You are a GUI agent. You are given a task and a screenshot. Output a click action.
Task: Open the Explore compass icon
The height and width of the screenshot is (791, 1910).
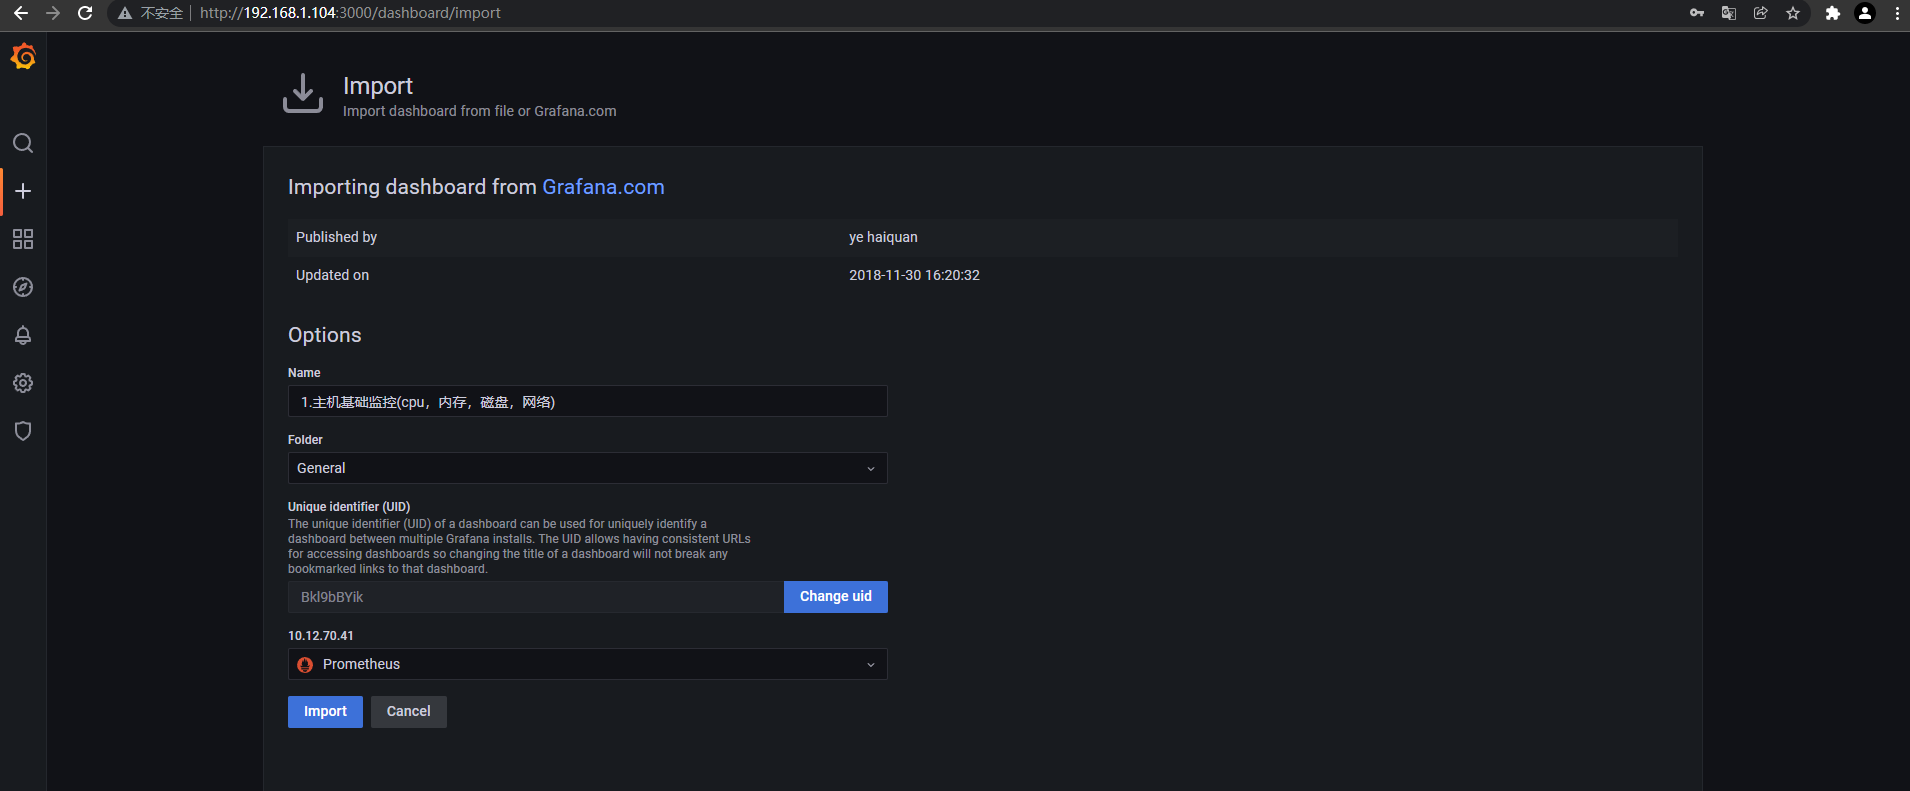coord(23,287)
